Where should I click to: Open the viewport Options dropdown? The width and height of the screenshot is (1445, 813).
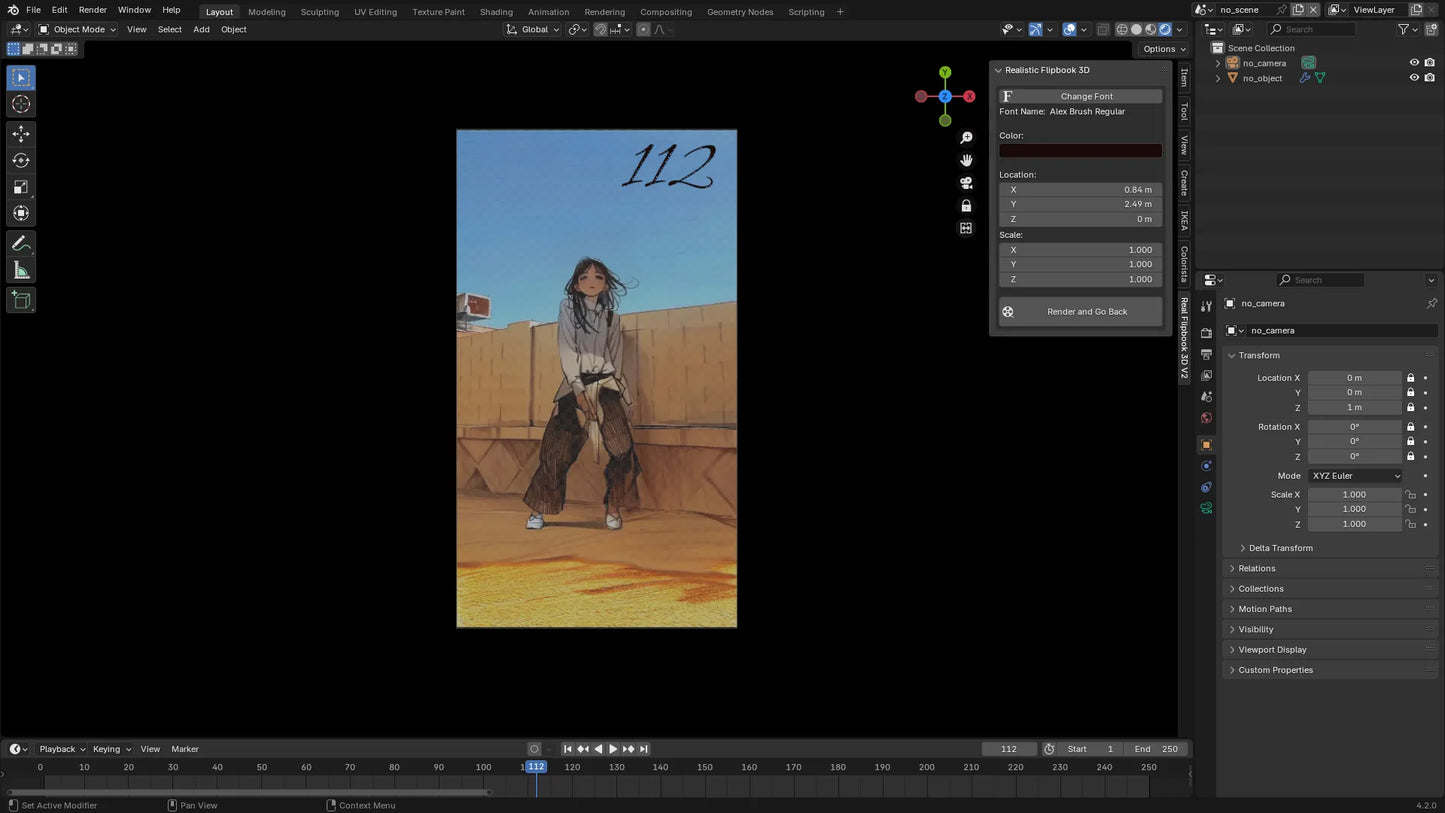pos(1163,49)
